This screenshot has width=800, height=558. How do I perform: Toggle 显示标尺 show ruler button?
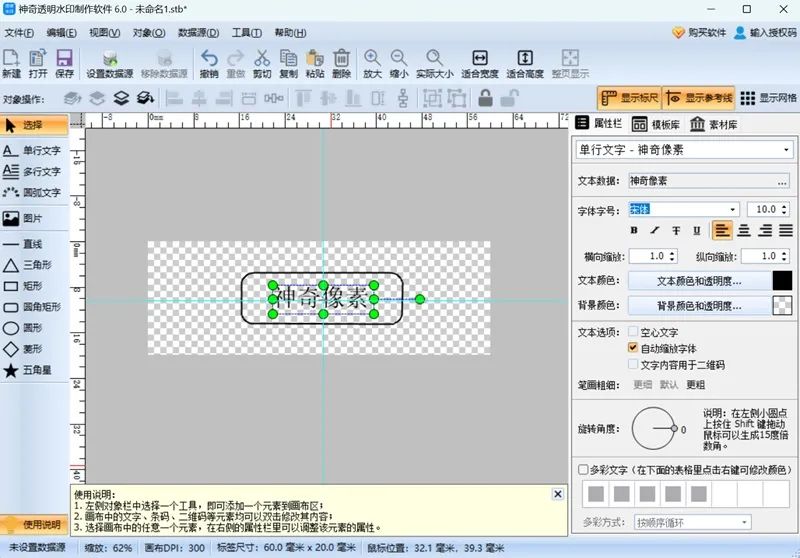[630, 98]
